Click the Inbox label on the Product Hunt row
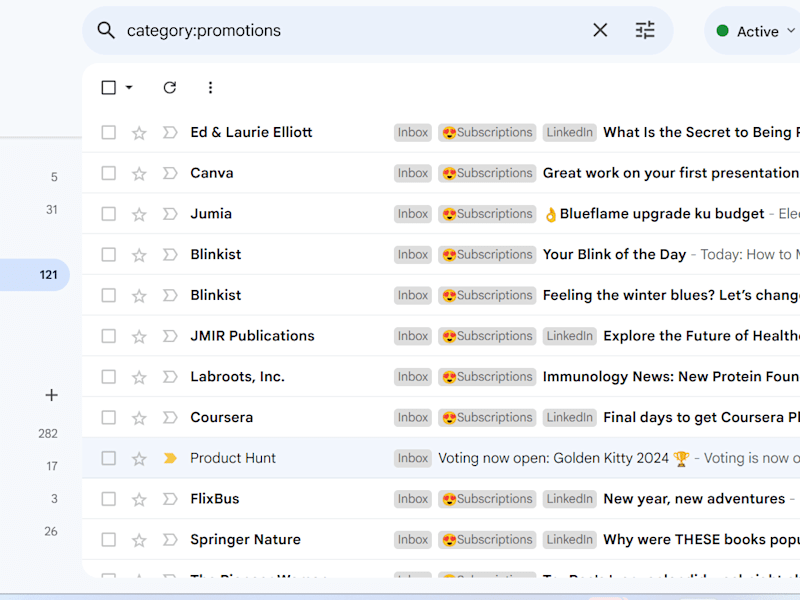Screen dimensions: 800x600 click(413, 458)
